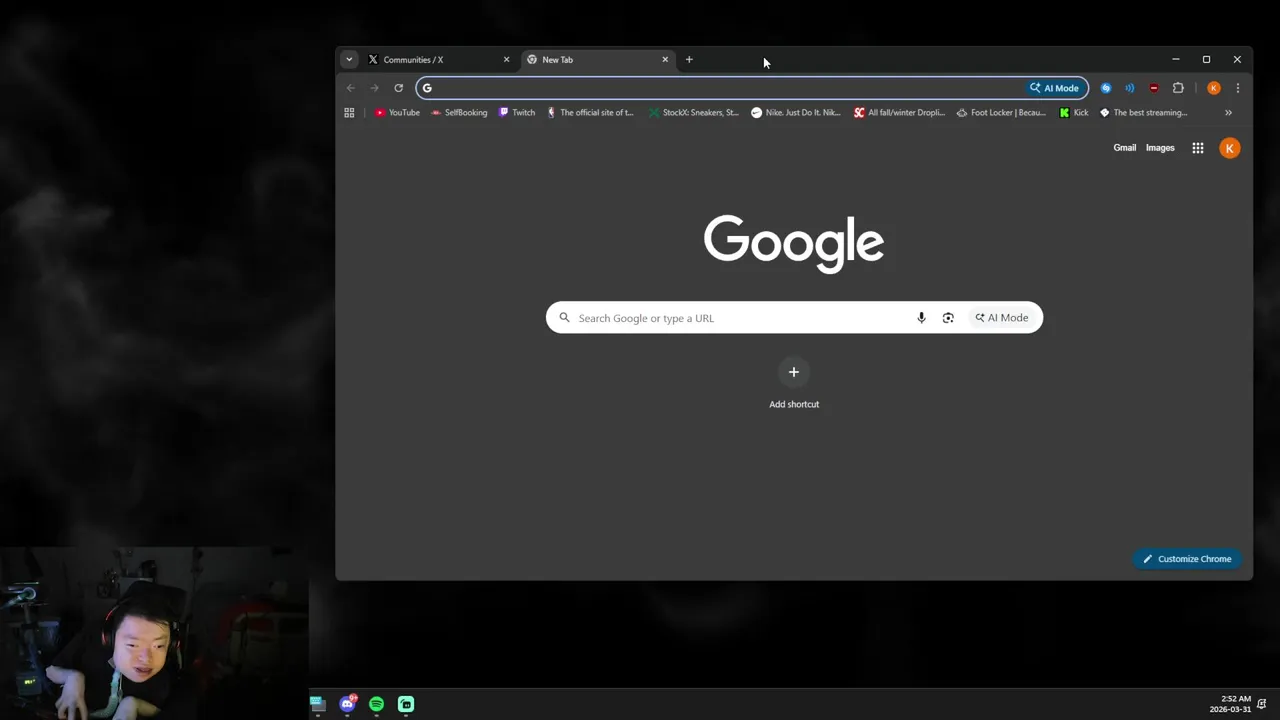Open 'The best streaming...' bookmark
1280x720 pixels.
(1144, 113)
